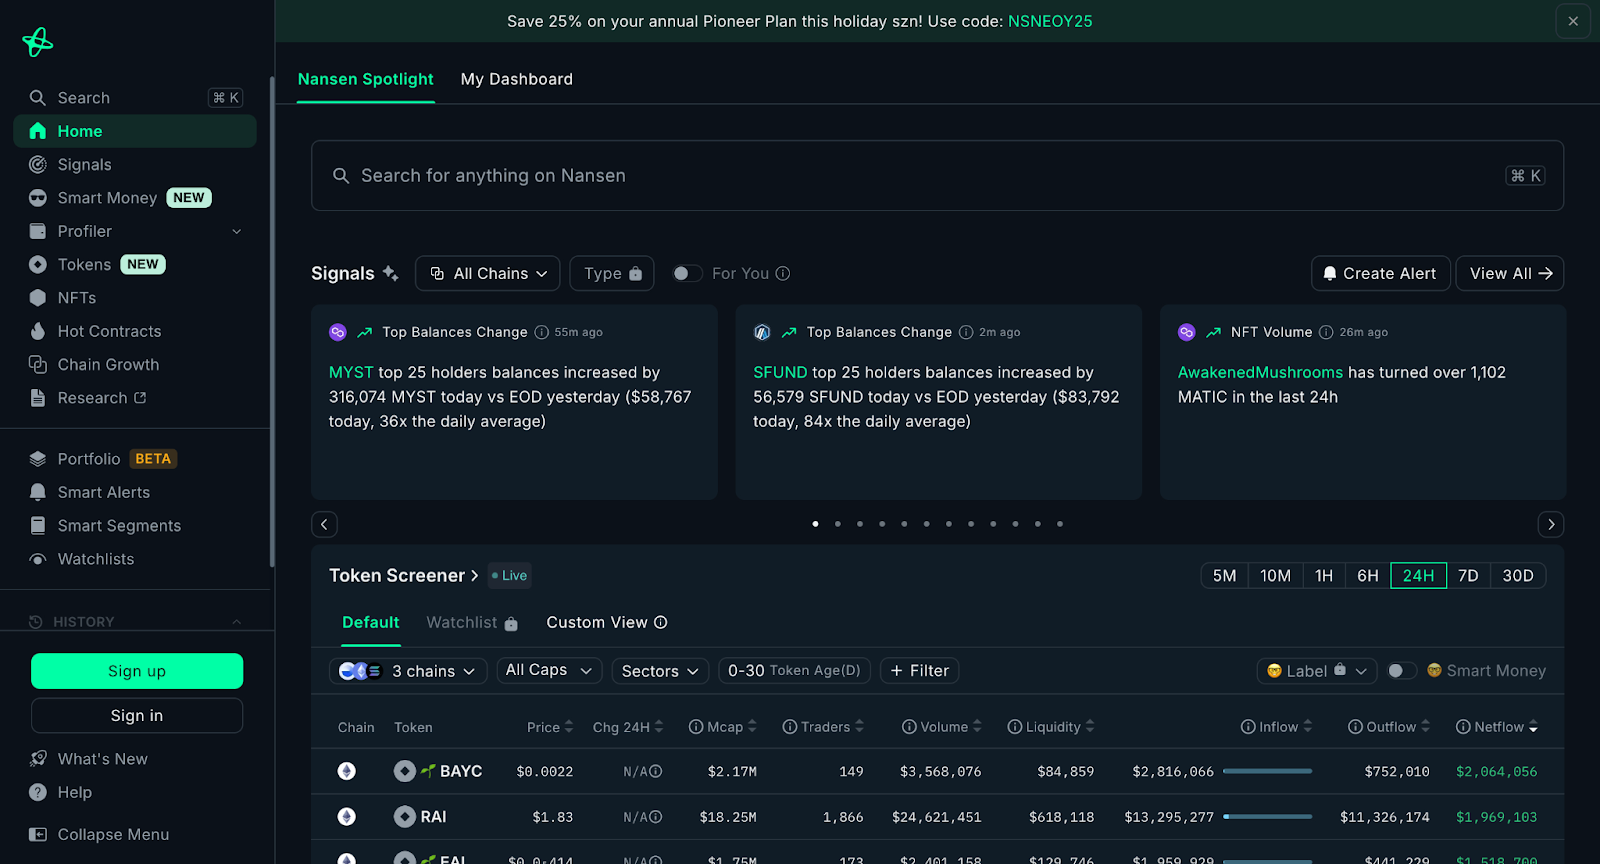Screen dimensions: 1600x864
Task: Click What's New in the sidebar
Action: pos(102,759)
